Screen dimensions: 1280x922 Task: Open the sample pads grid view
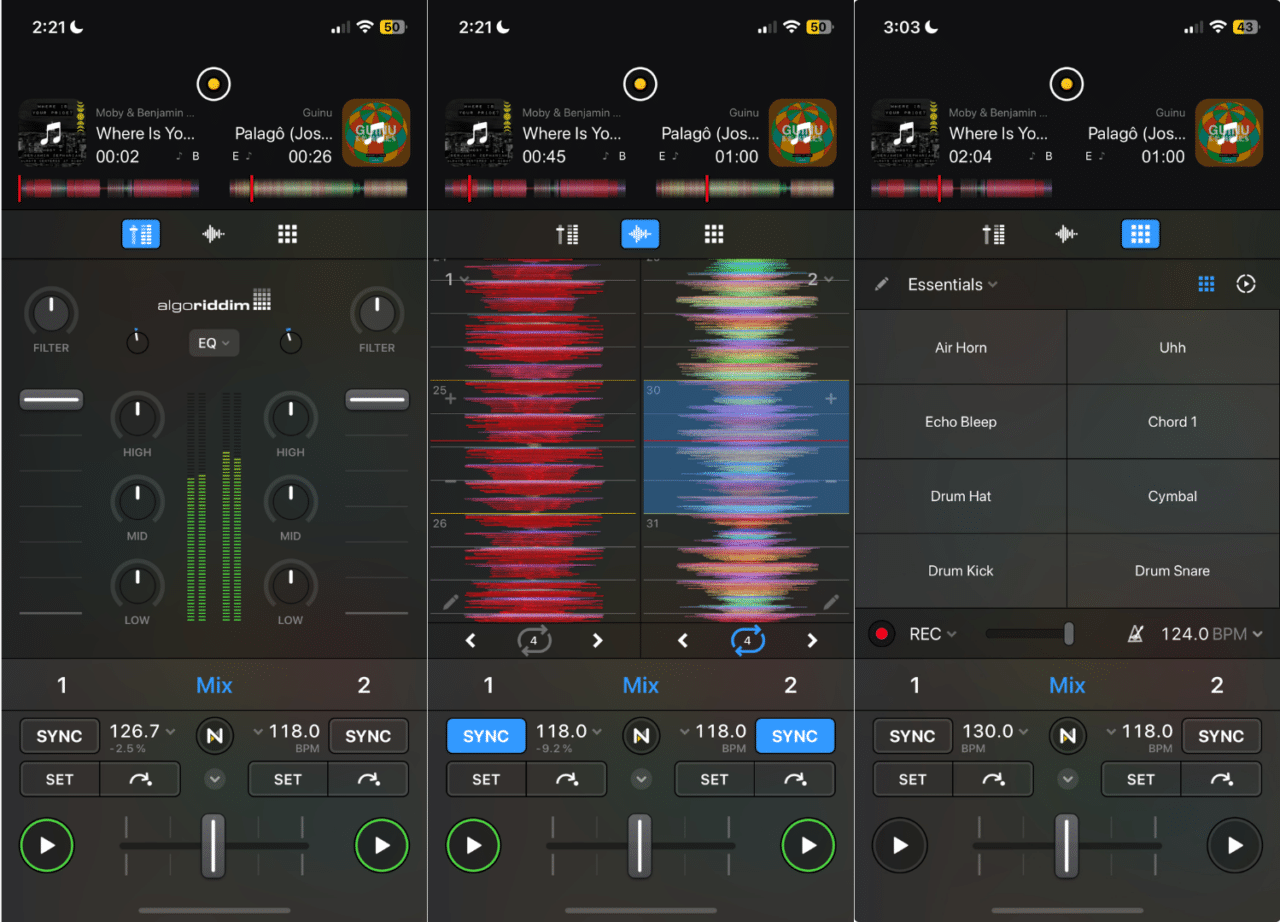click(1140, 234)
